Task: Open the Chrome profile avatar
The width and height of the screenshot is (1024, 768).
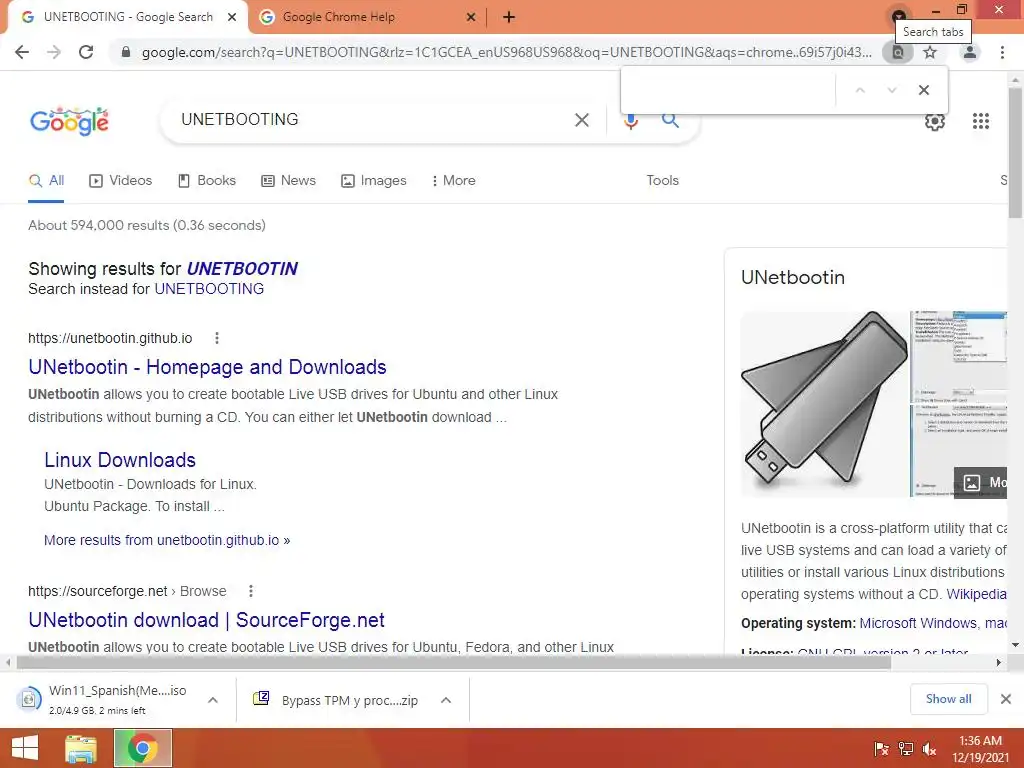Action: coord(970,52)
